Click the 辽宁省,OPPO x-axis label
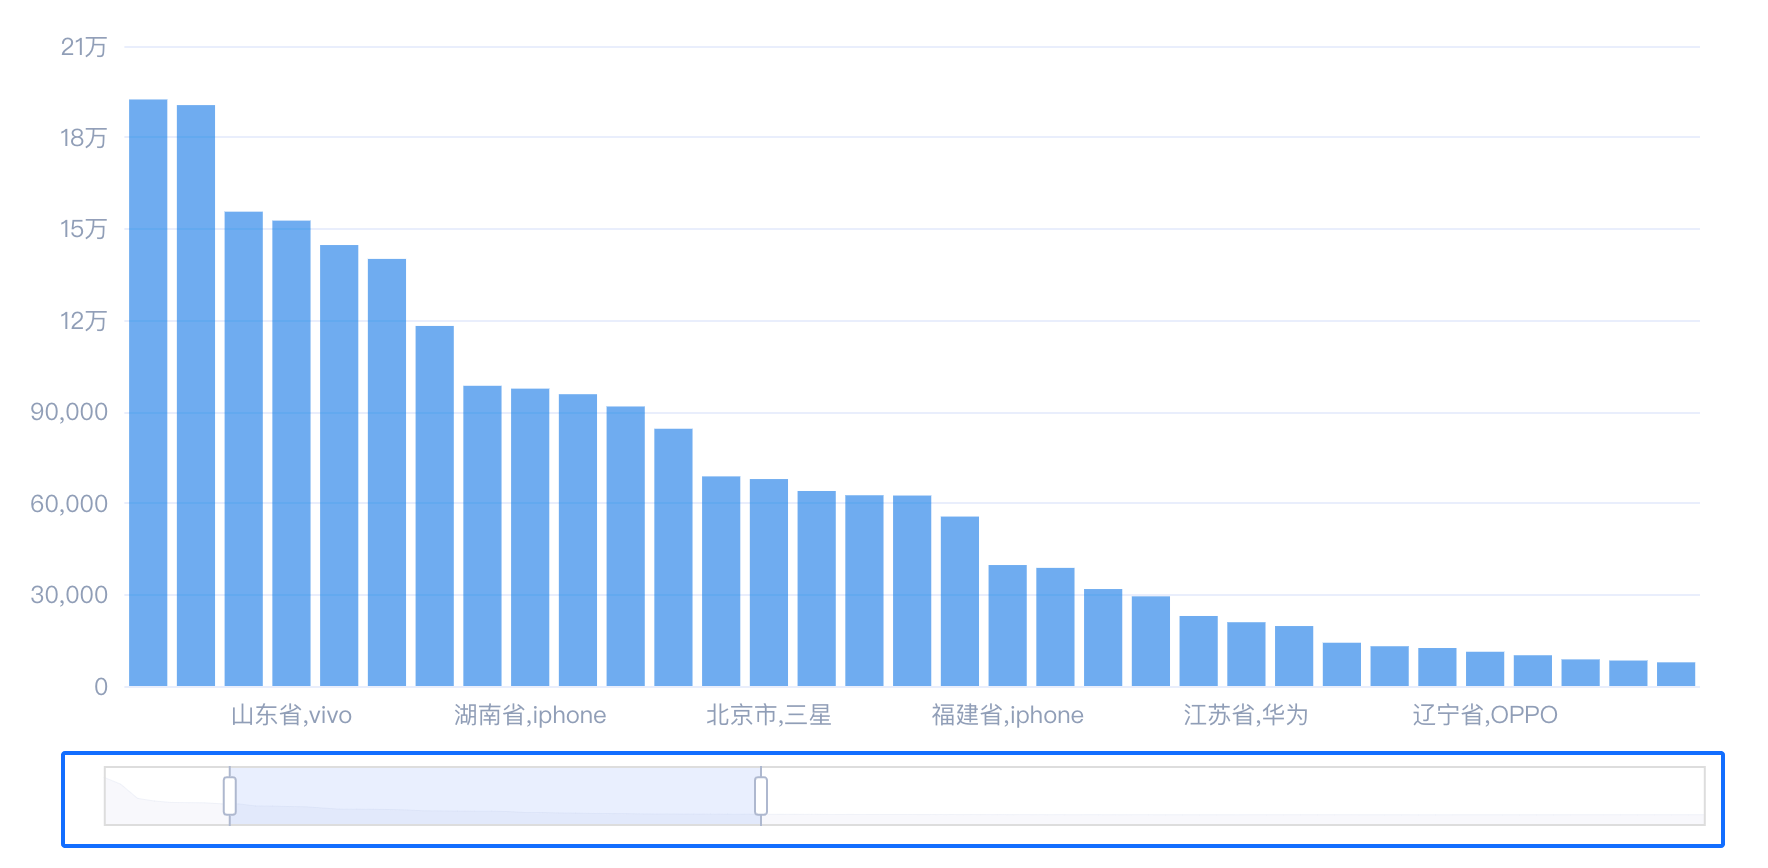Screen dimensions: 1768x868 (x=1485, y=715)
